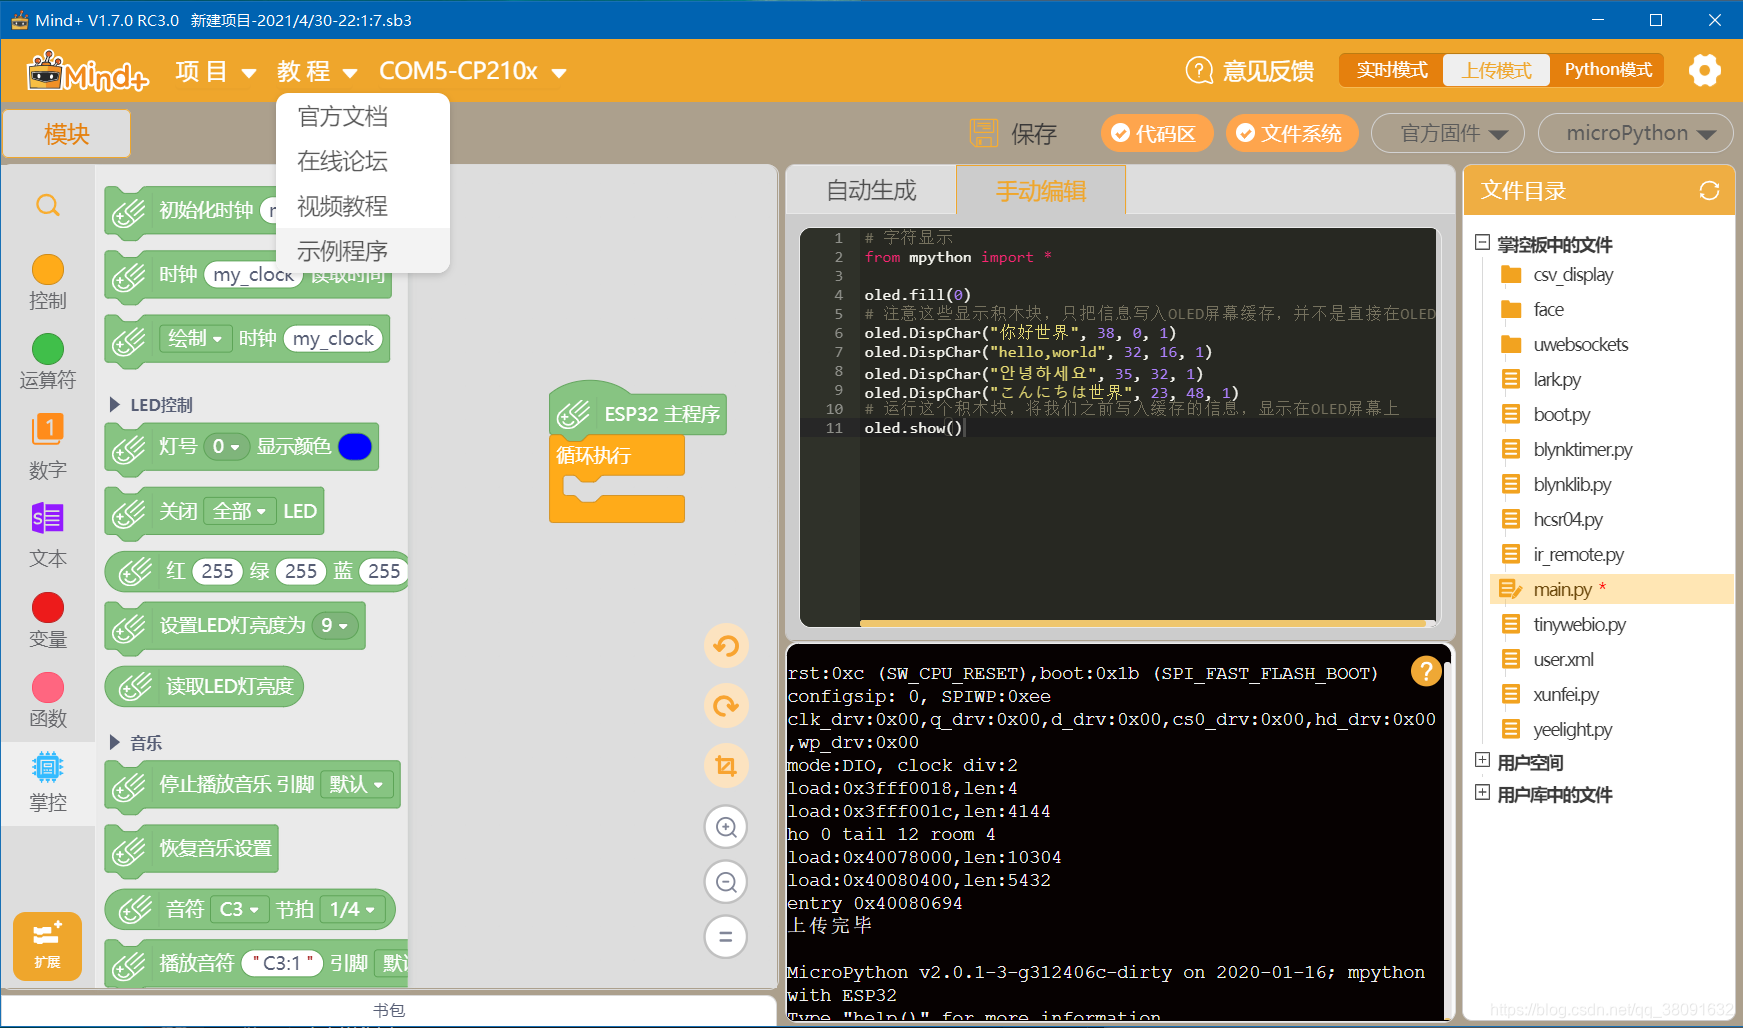Reset workspace zoom with equals icon
The image size is (1743, 1028).
click(726, 937)
